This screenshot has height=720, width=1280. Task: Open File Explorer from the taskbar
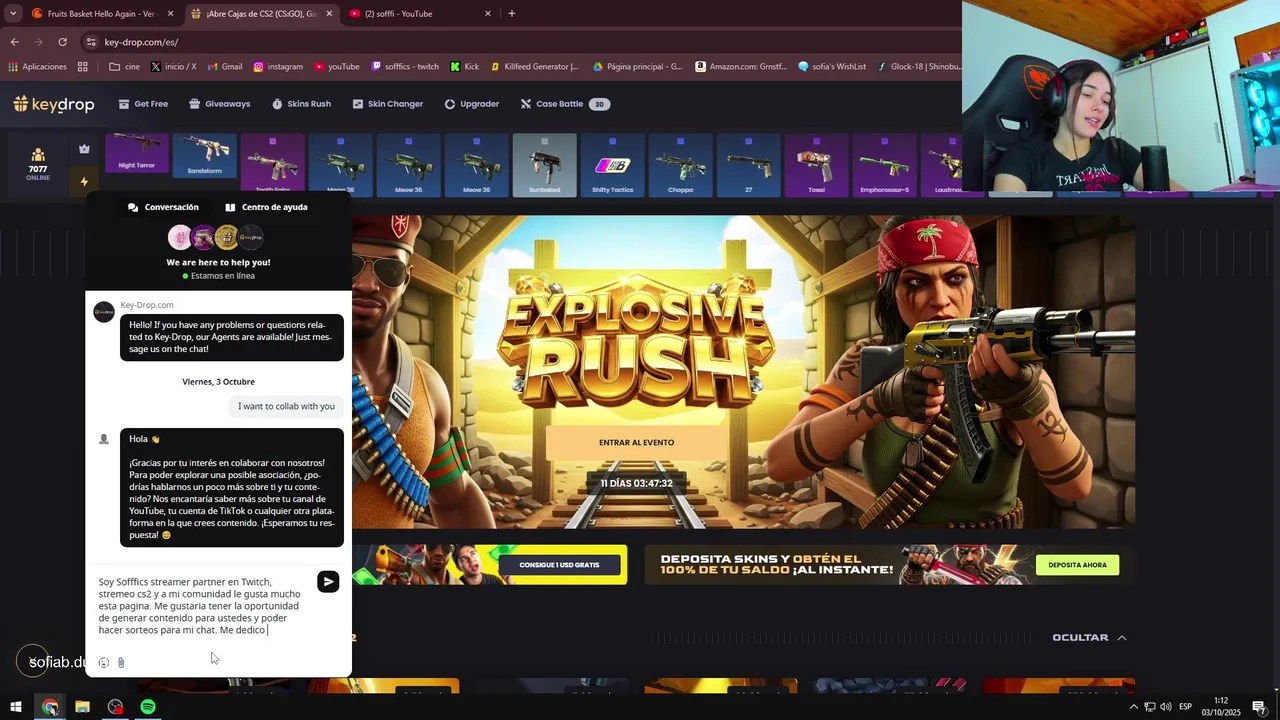point(83,707)
